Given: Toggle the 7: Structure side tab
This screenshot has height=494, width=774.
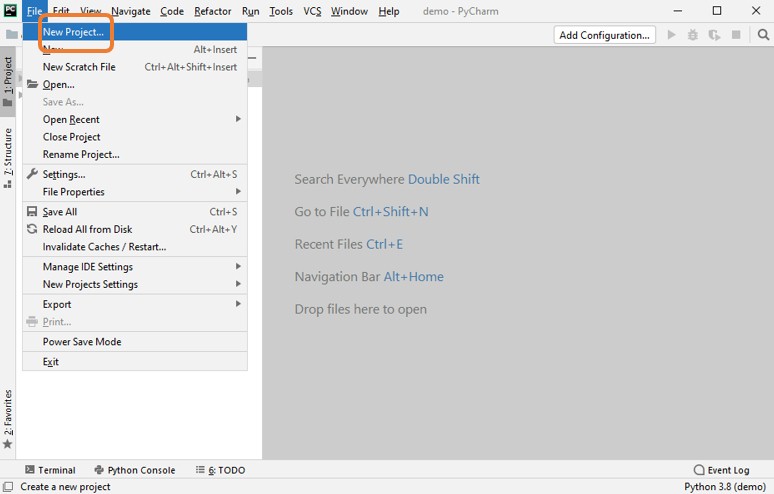Looking at the screenshot, I should (7, 158).
